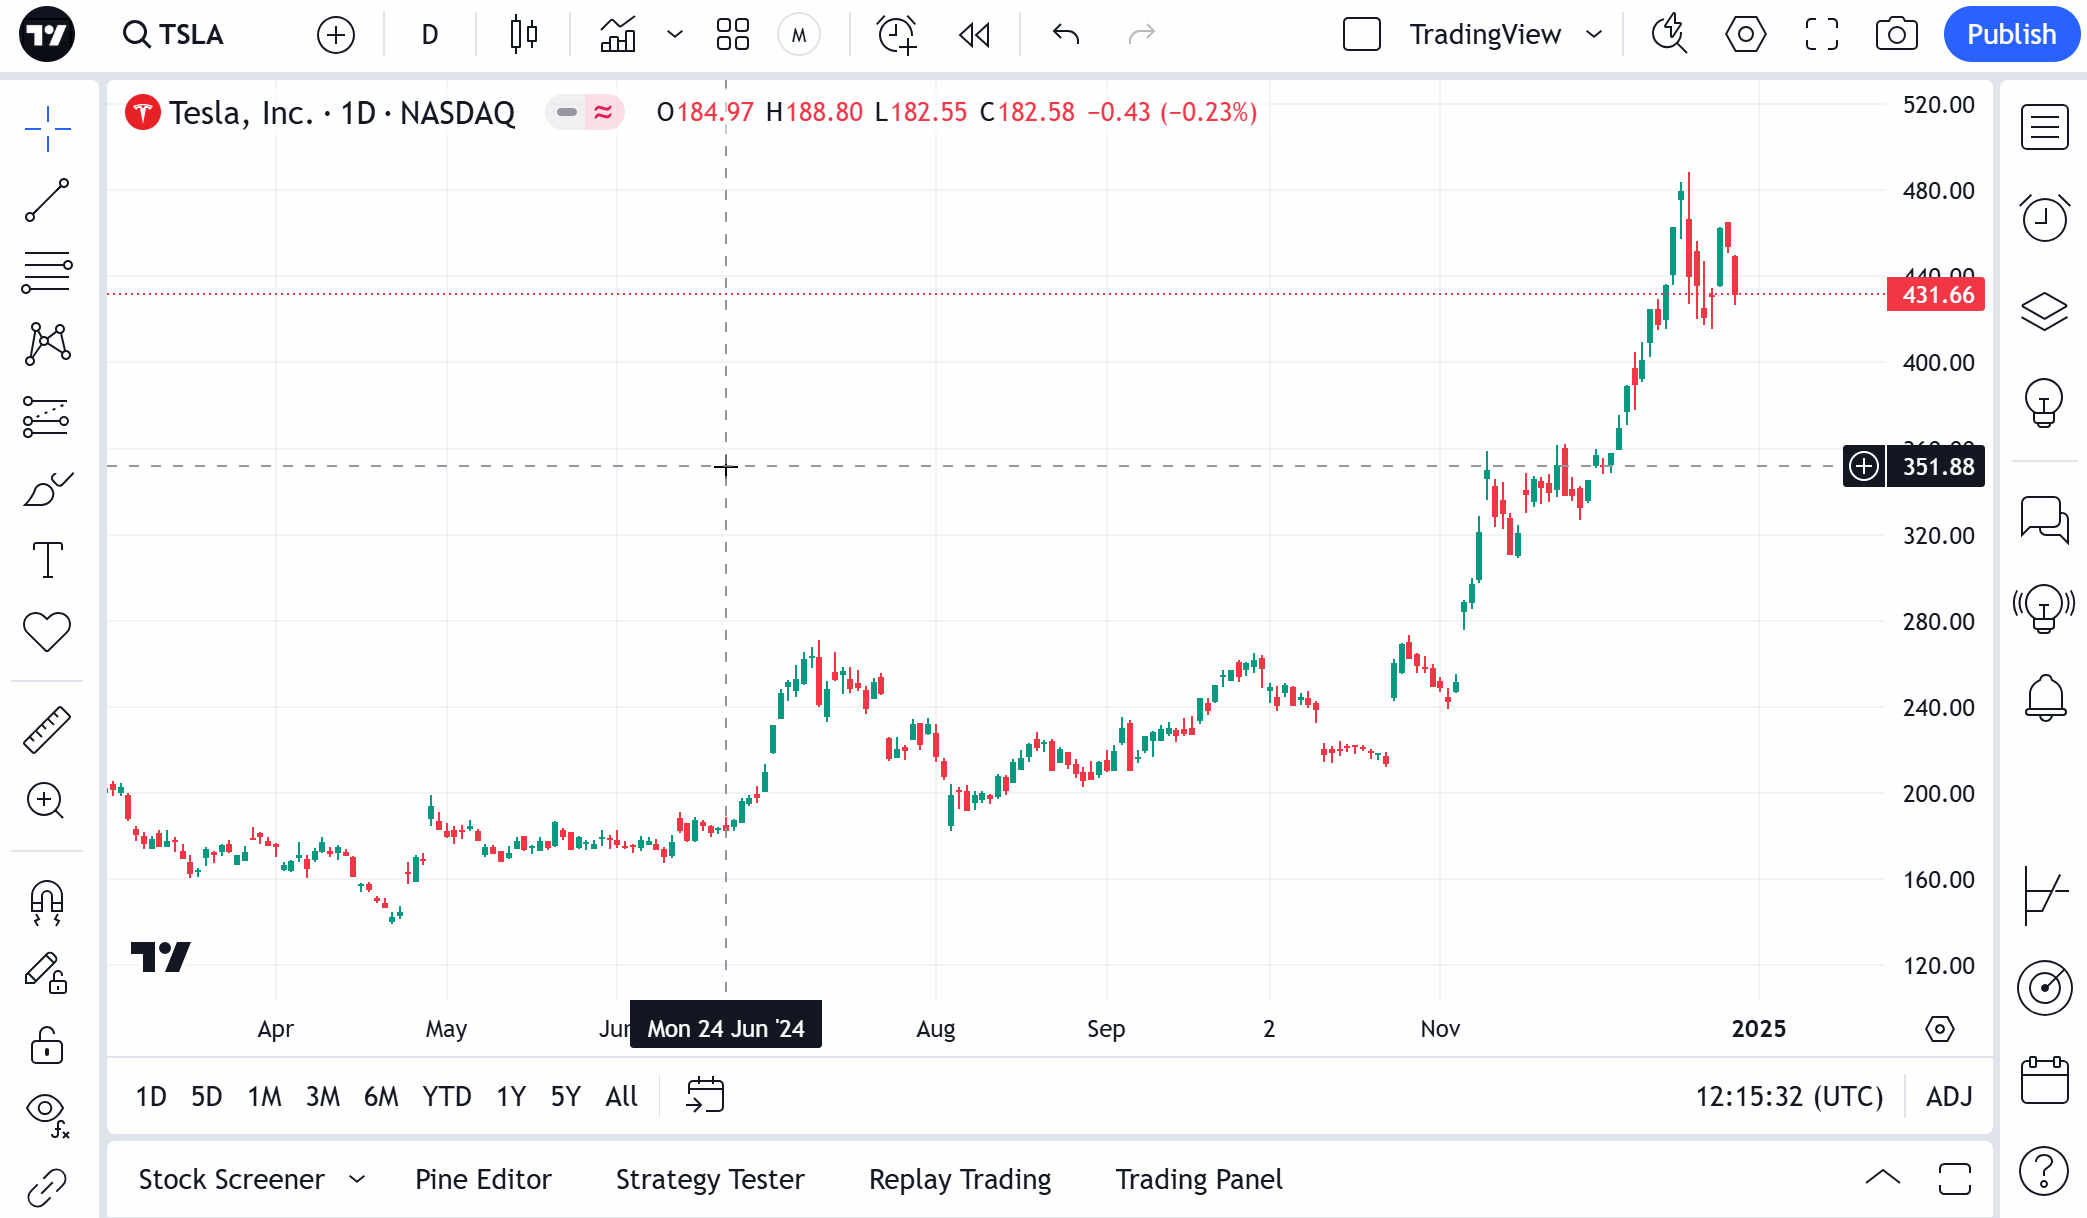2087x1218 pixels.
Task: Switch to the Pine Editor tab
Action: (x=483, y=1180)
